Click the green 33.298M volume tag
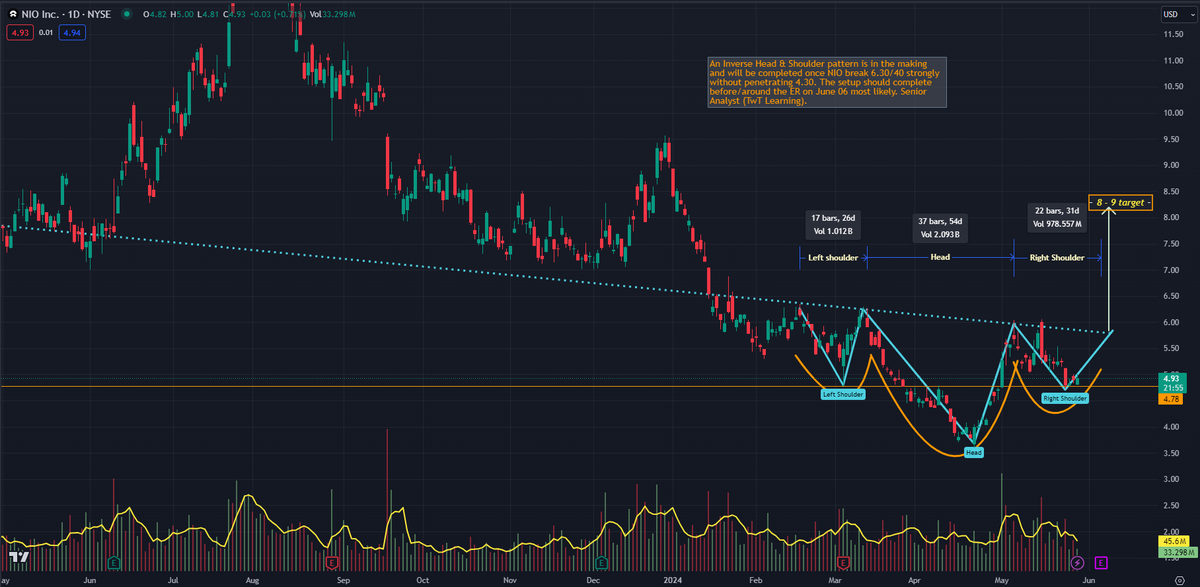This screenshot has height=587, width=1200. [x=1176, y=551]
